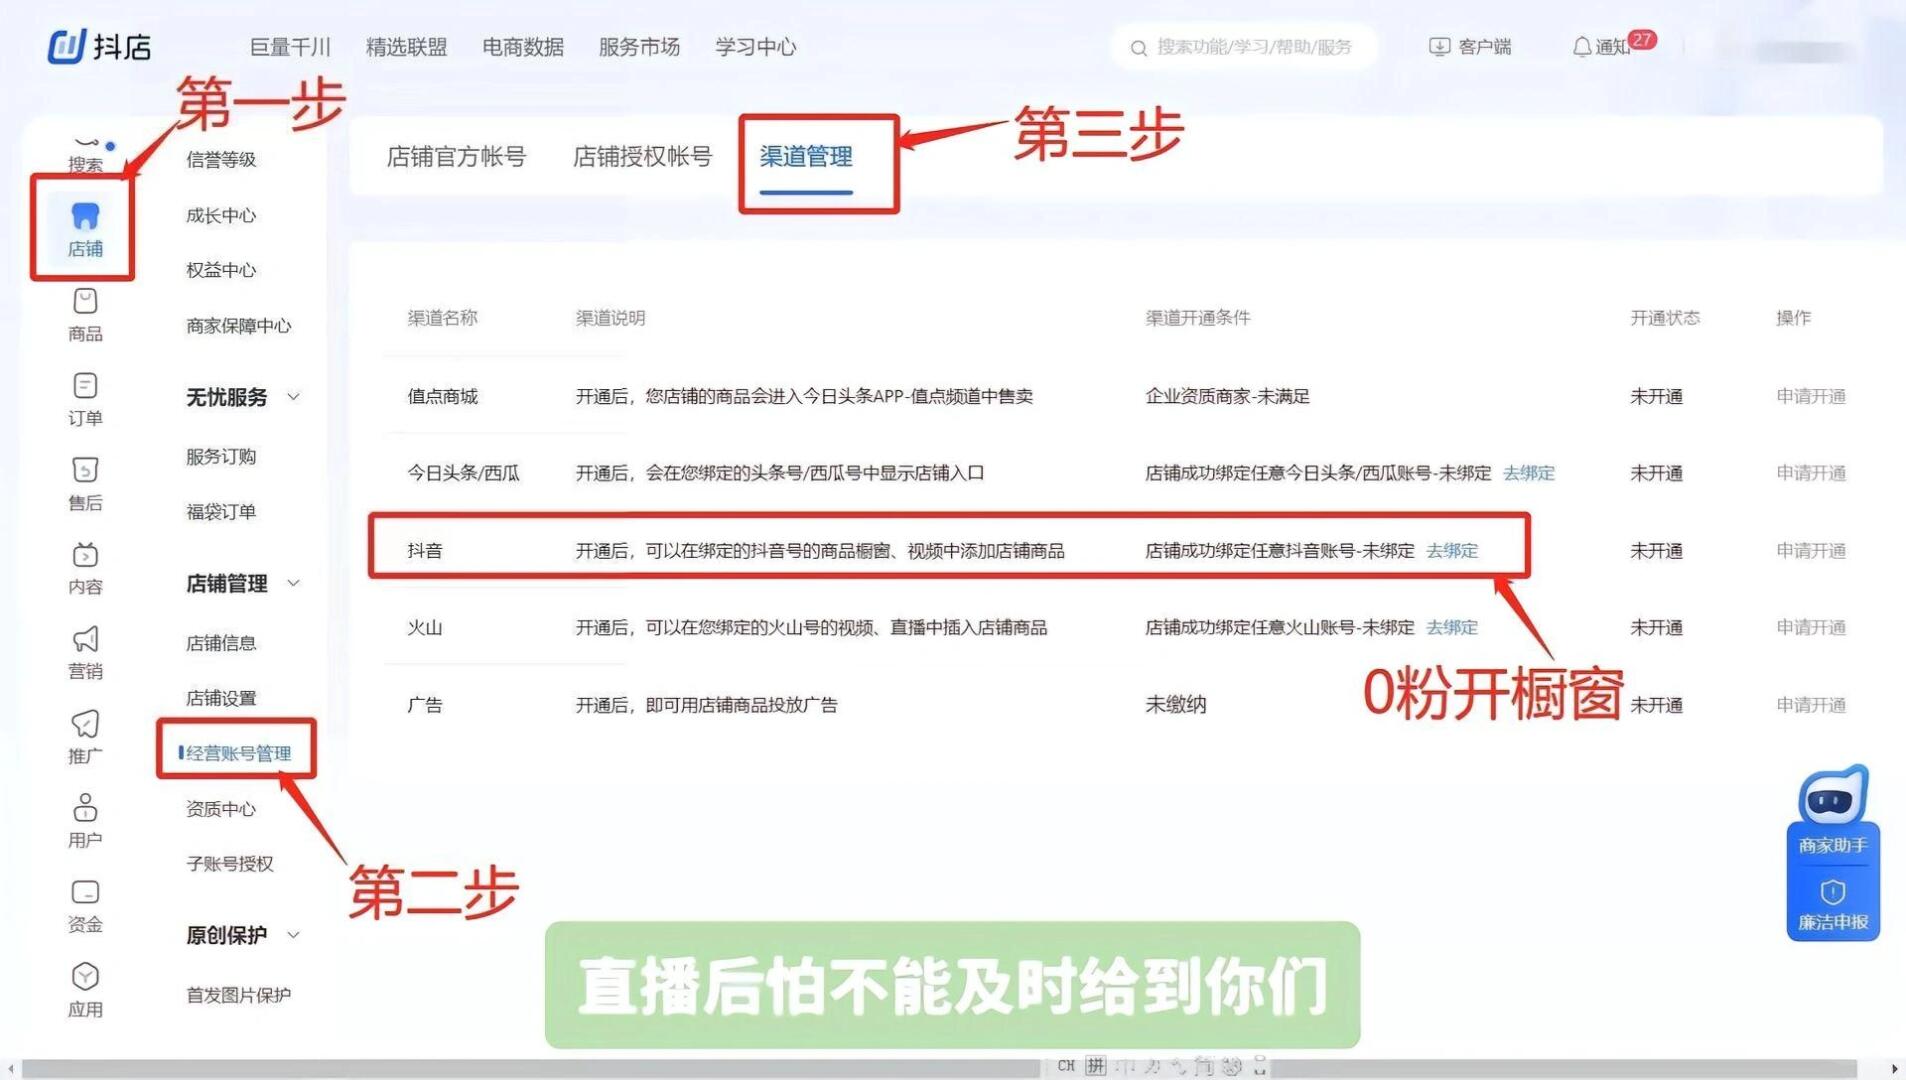Open 服务市场 in top navigation
This screenshot has height=1080, width=1906.
(x=639, y=47)
